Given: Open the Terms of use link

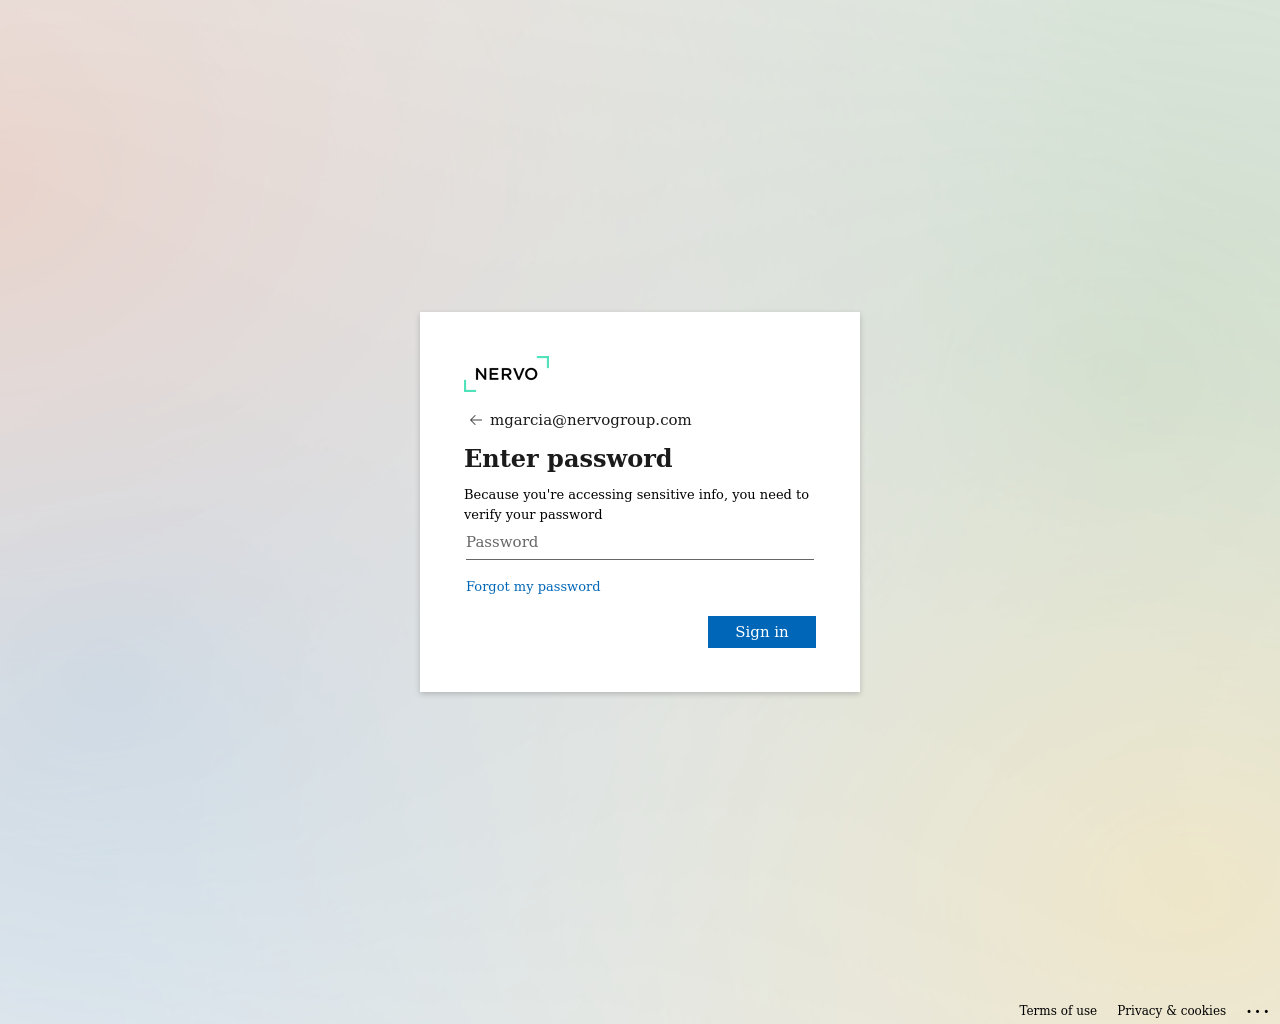Looking at the screenshot, I should [x=1058, y=1011].
